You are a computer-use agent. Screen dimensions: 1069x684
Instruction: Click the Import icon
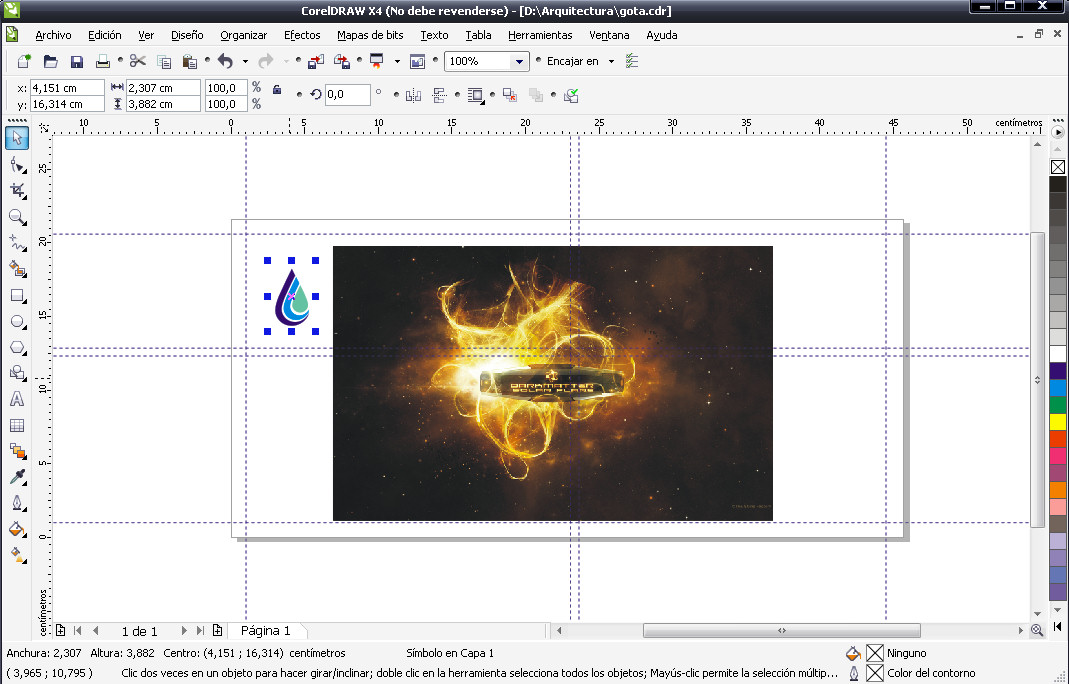pos(316,61)
